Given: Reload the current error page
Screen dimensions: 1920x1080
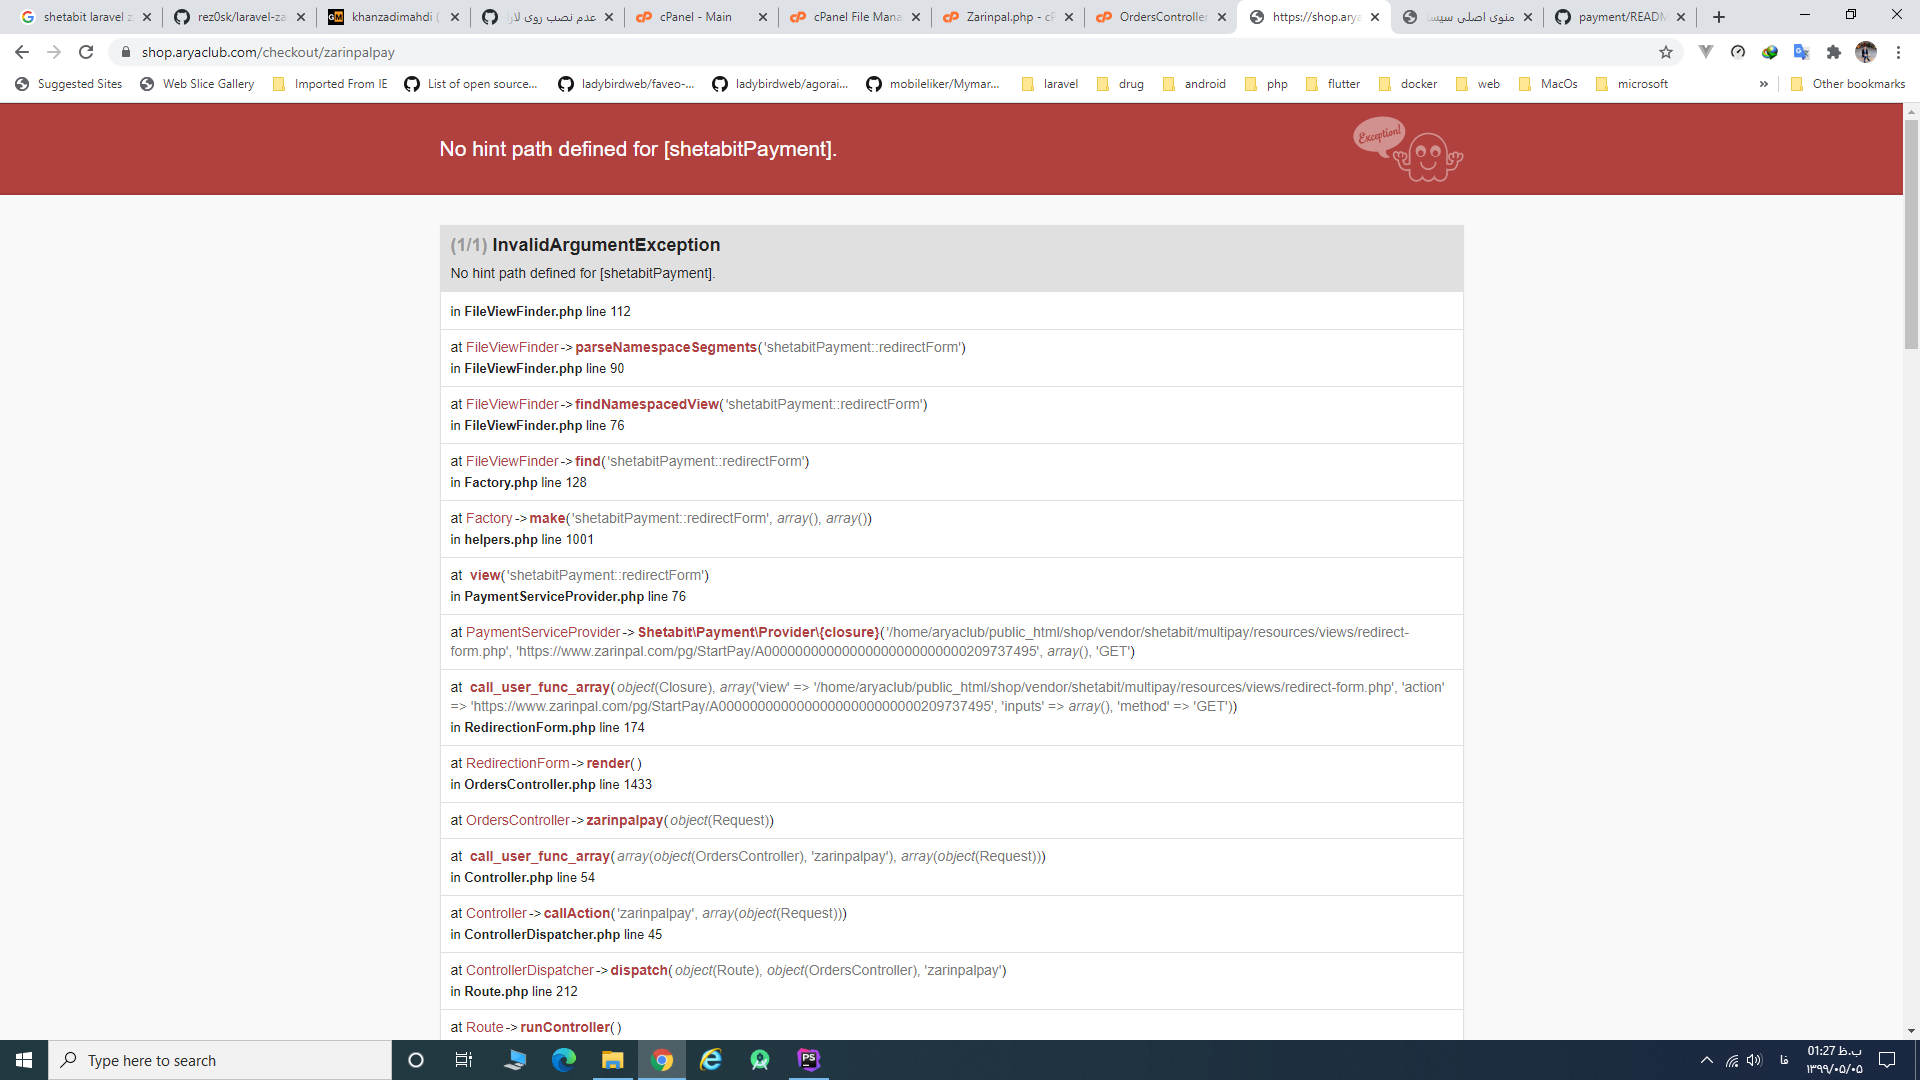Looking at the screenshot, I should point(86,52).
